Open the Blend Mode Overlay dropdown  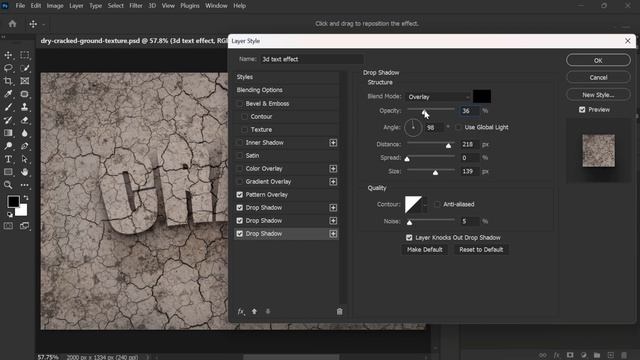click(x=438, y=97)
